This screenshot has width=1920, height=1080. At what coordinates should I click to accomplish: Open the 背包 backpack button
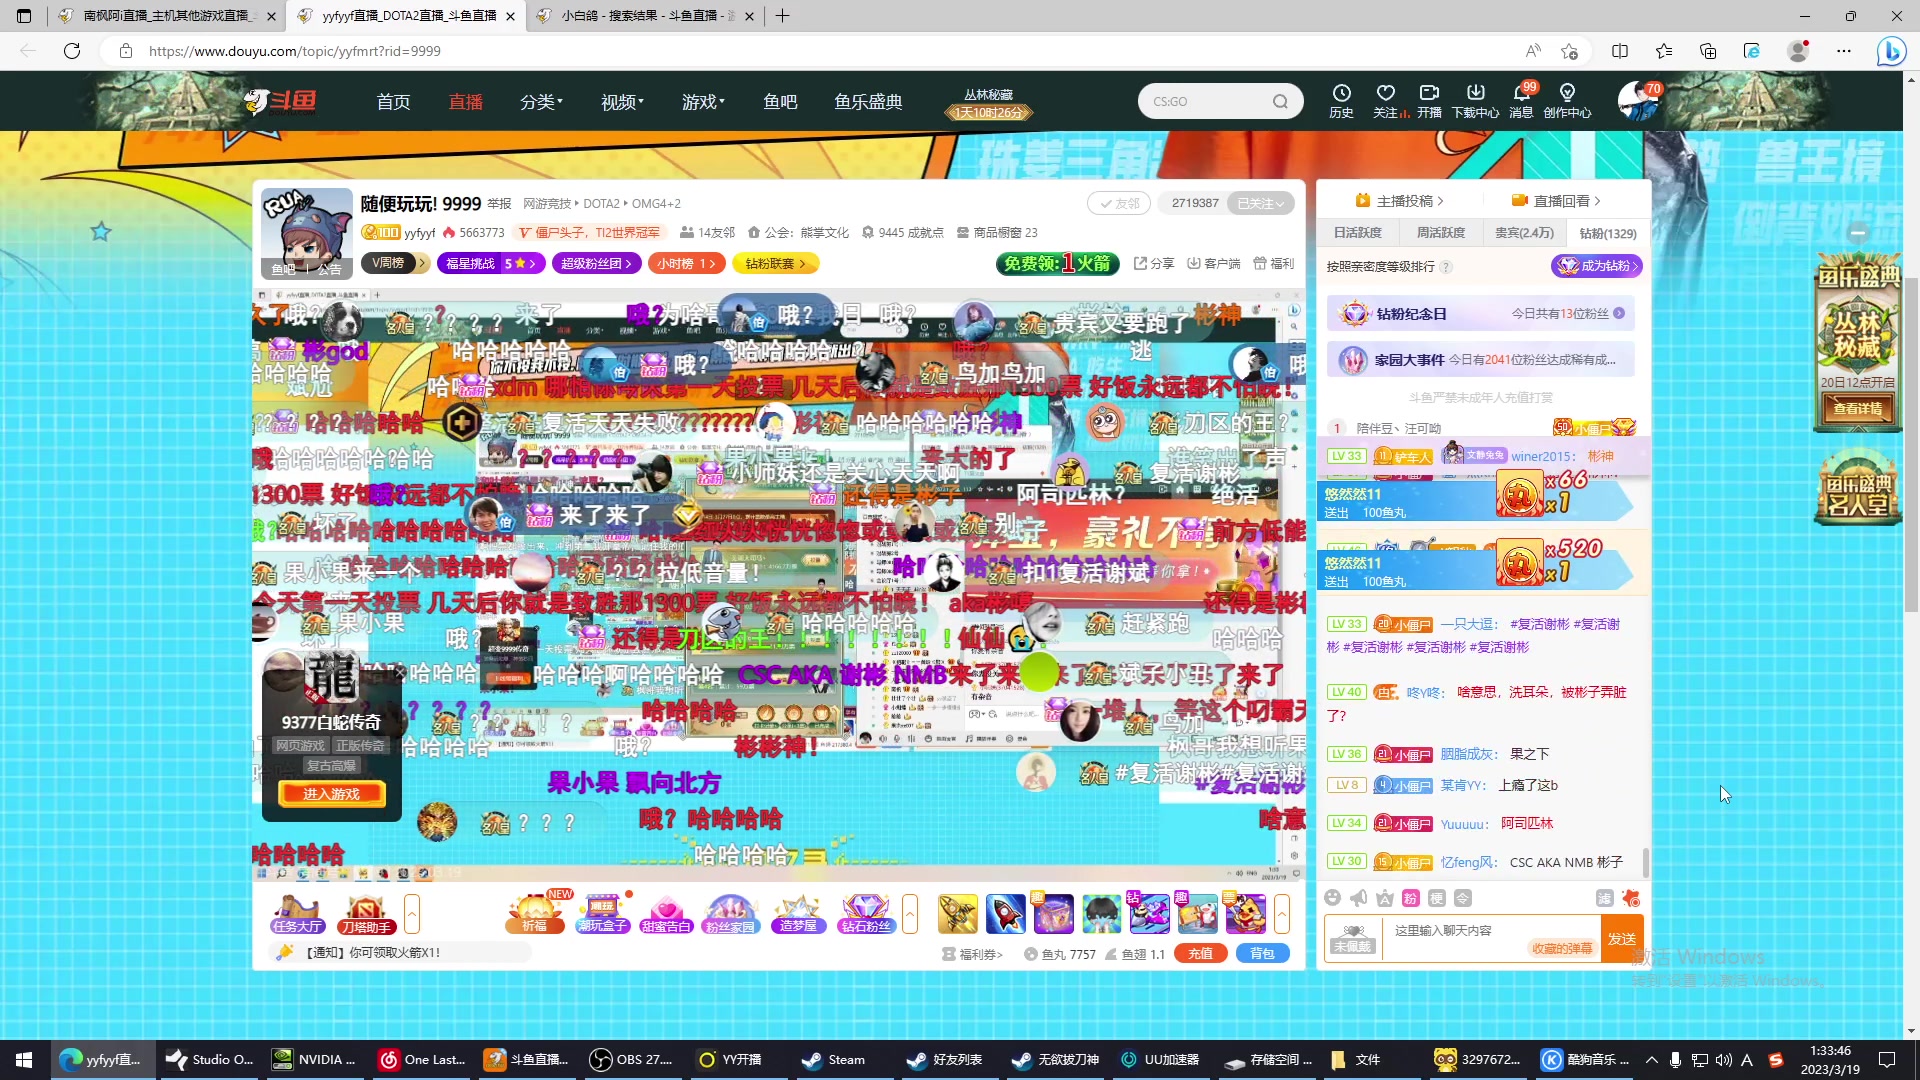[x=1262, y=954]
